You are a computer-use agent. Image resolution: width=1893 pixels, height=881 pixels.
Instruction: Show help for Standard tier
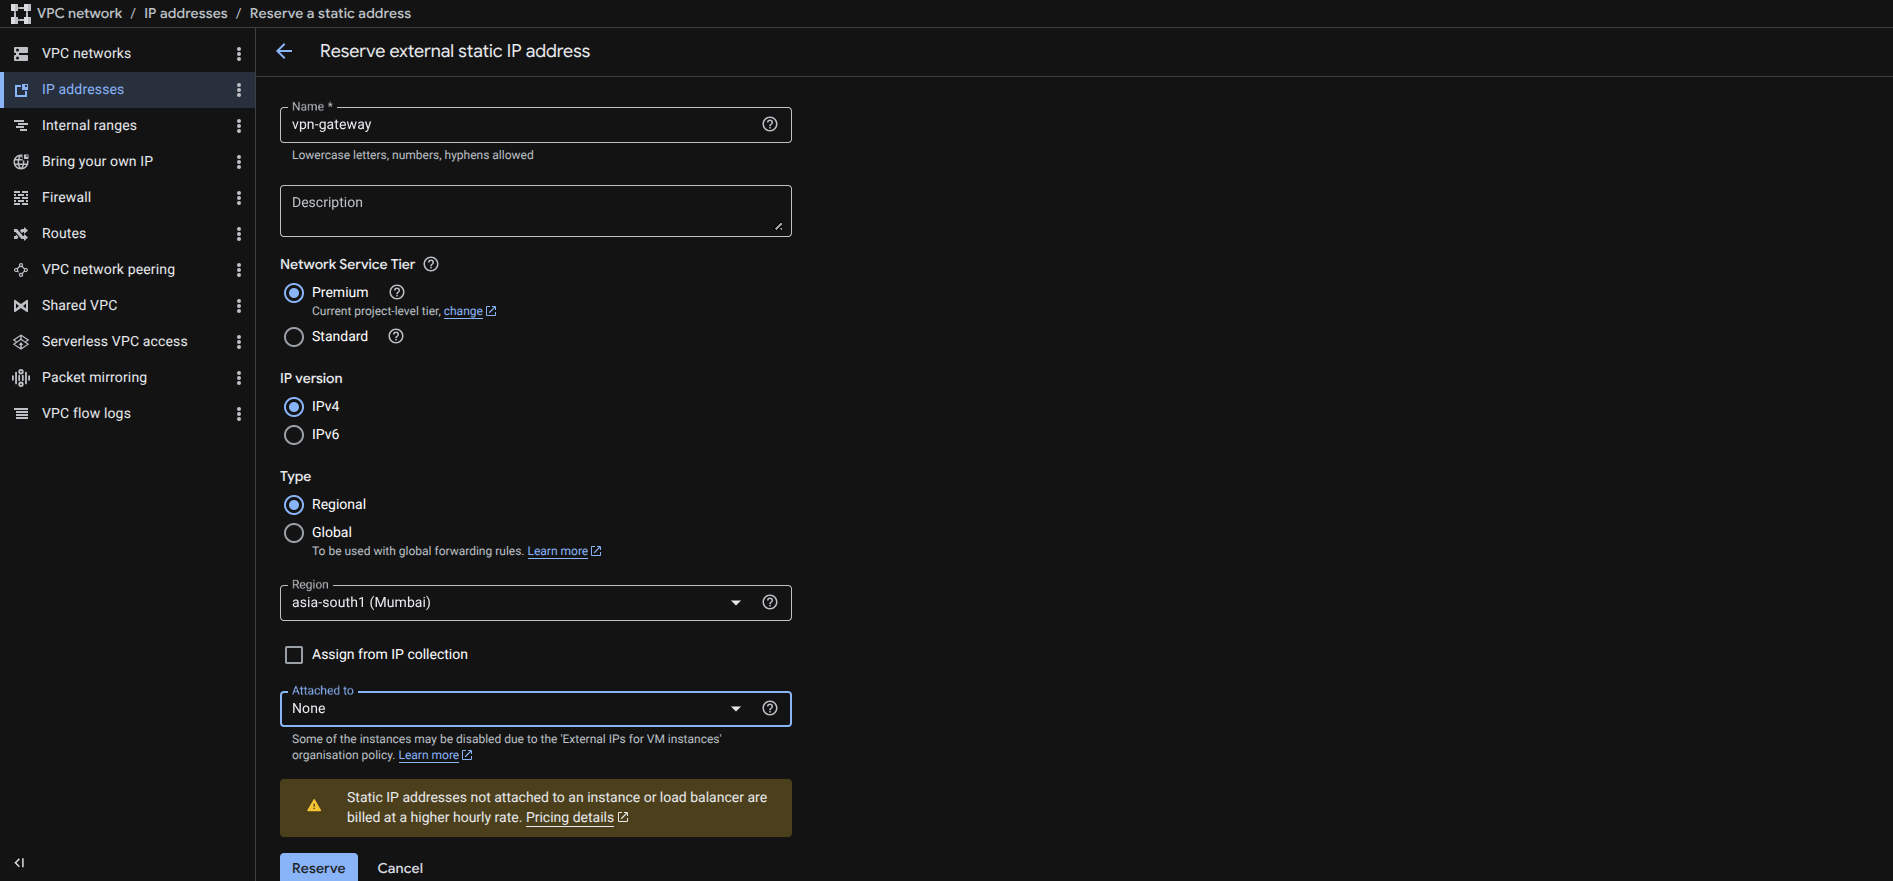tap(396, 336)
